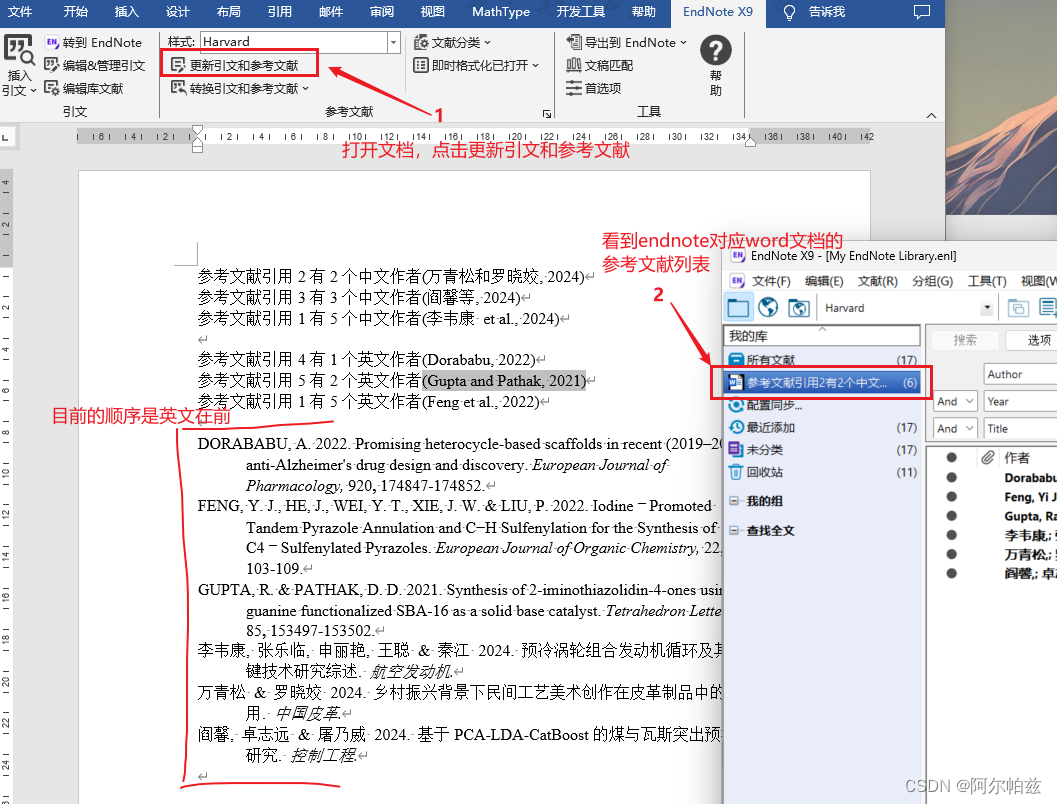Click the 搜索 button in EndNote search panel

point(965,340)
